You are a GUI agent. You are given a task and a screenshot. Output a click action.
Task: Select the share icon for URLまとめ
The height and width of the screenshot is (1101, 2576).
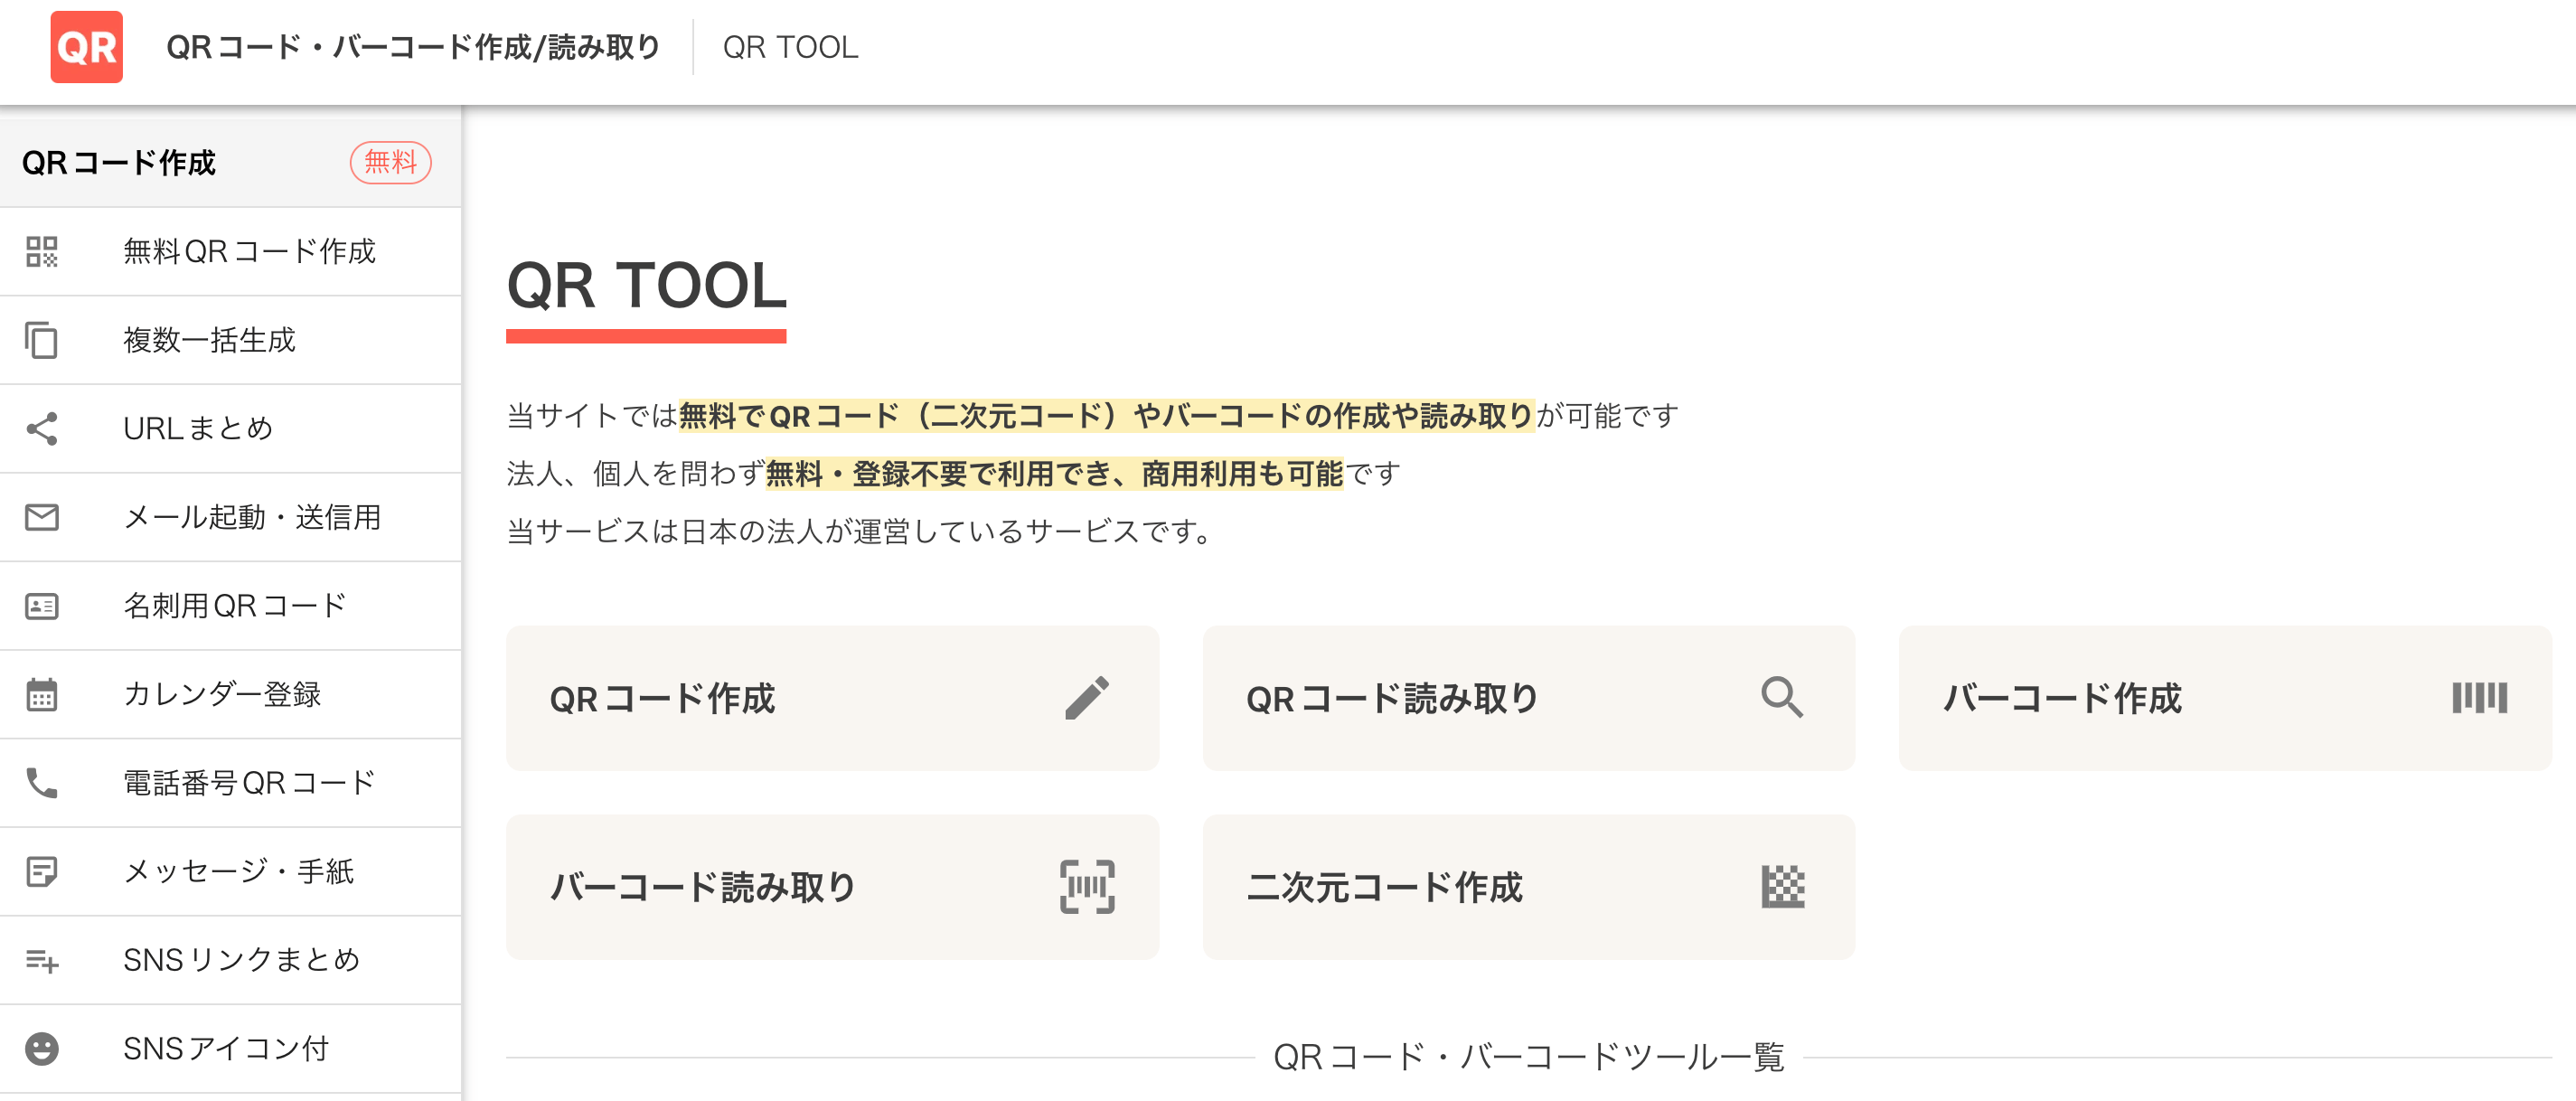point(43,428)
